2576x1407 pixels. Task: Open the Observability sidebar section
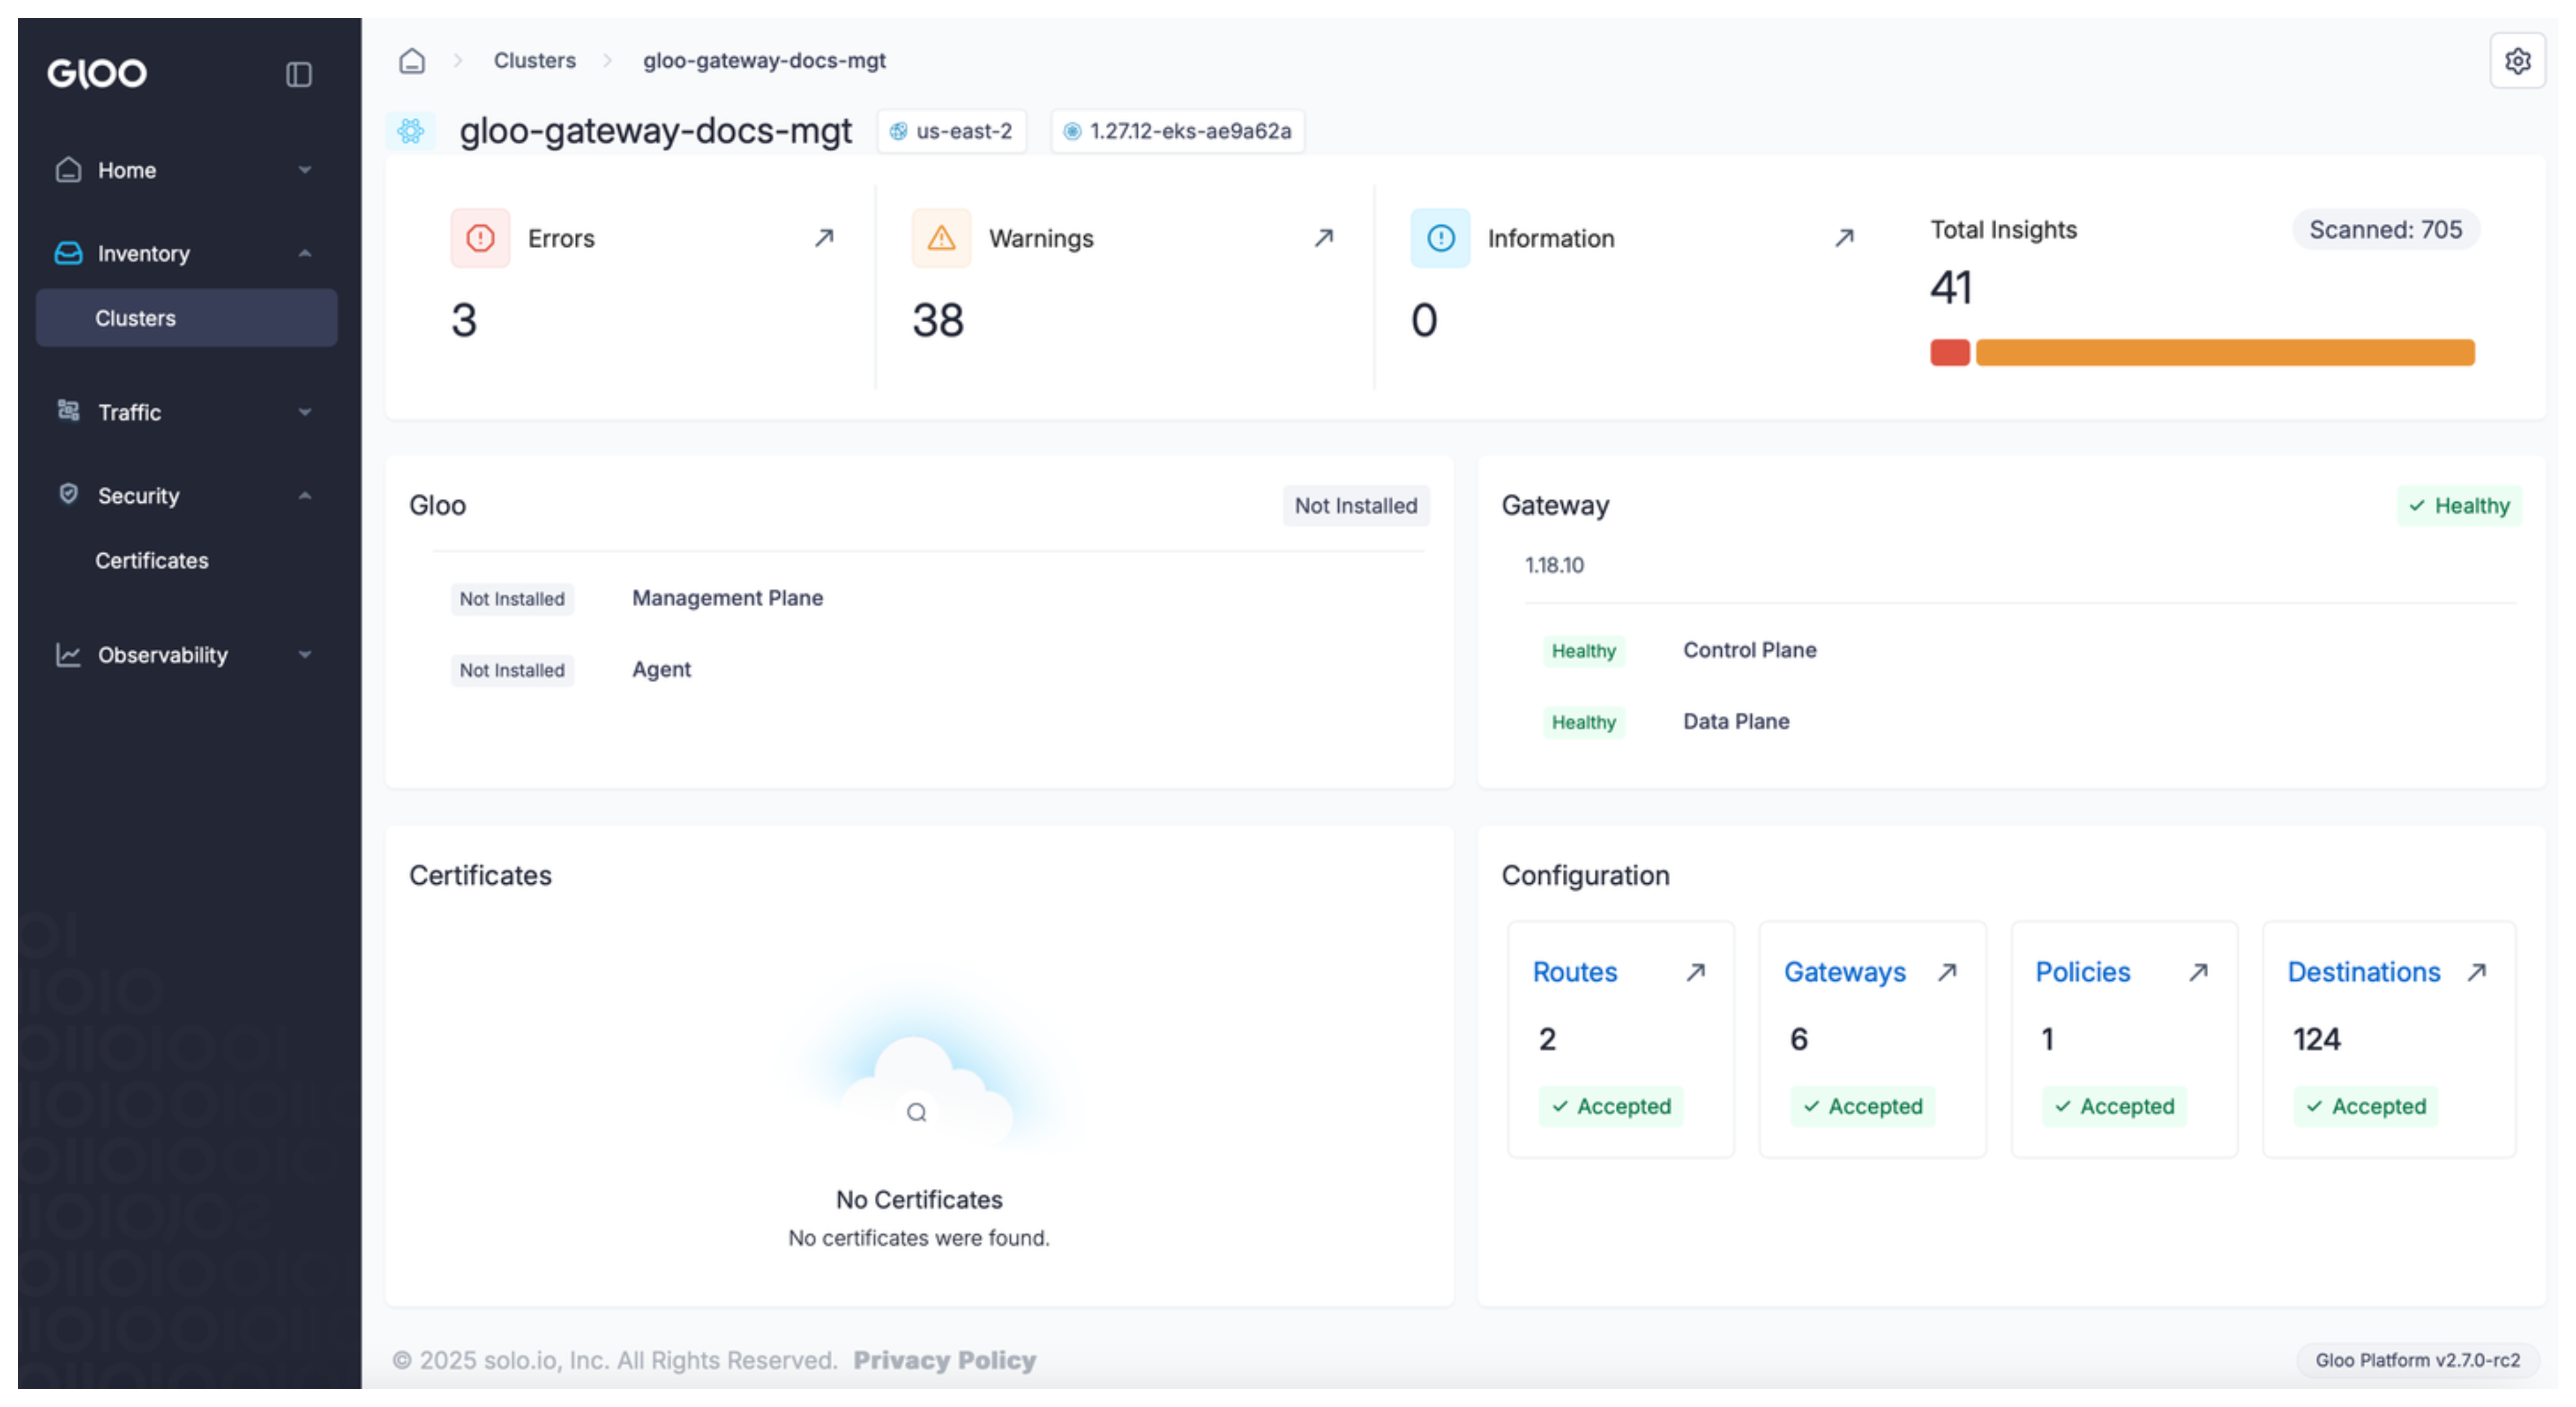click(186, 655)
